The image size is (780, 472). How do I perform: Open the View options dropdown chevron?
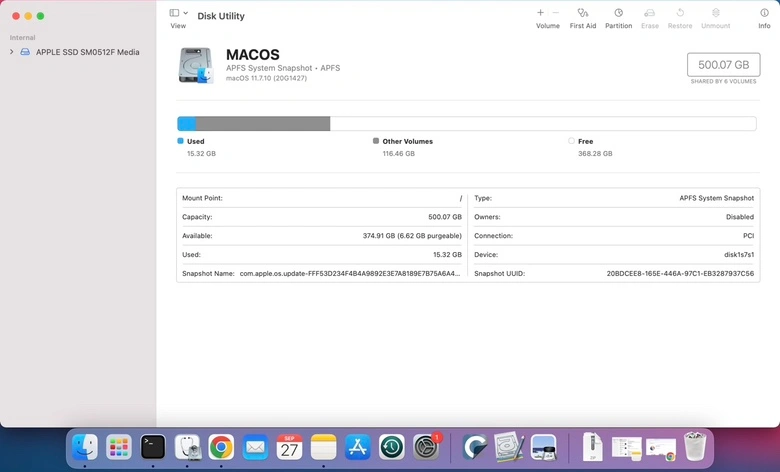click(186, 13)
